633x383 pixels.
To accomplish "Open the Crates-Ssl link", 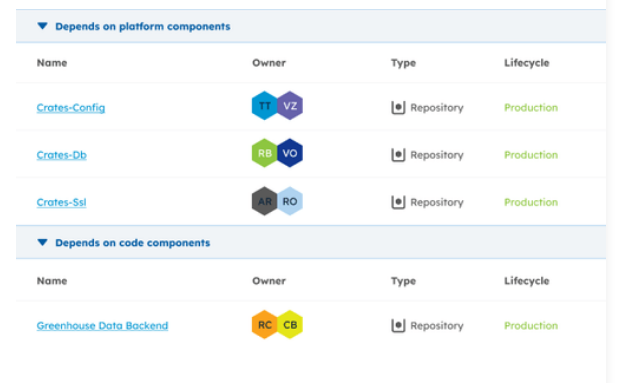I will click(x=61, y=202).
